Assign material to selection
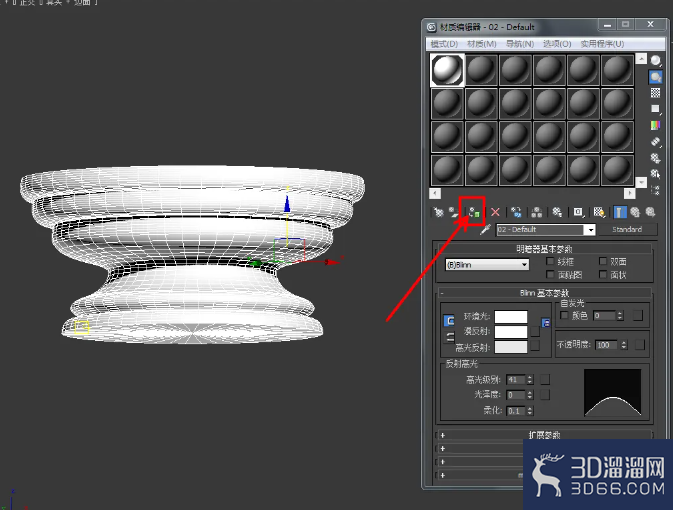 [x=474, y=212]
